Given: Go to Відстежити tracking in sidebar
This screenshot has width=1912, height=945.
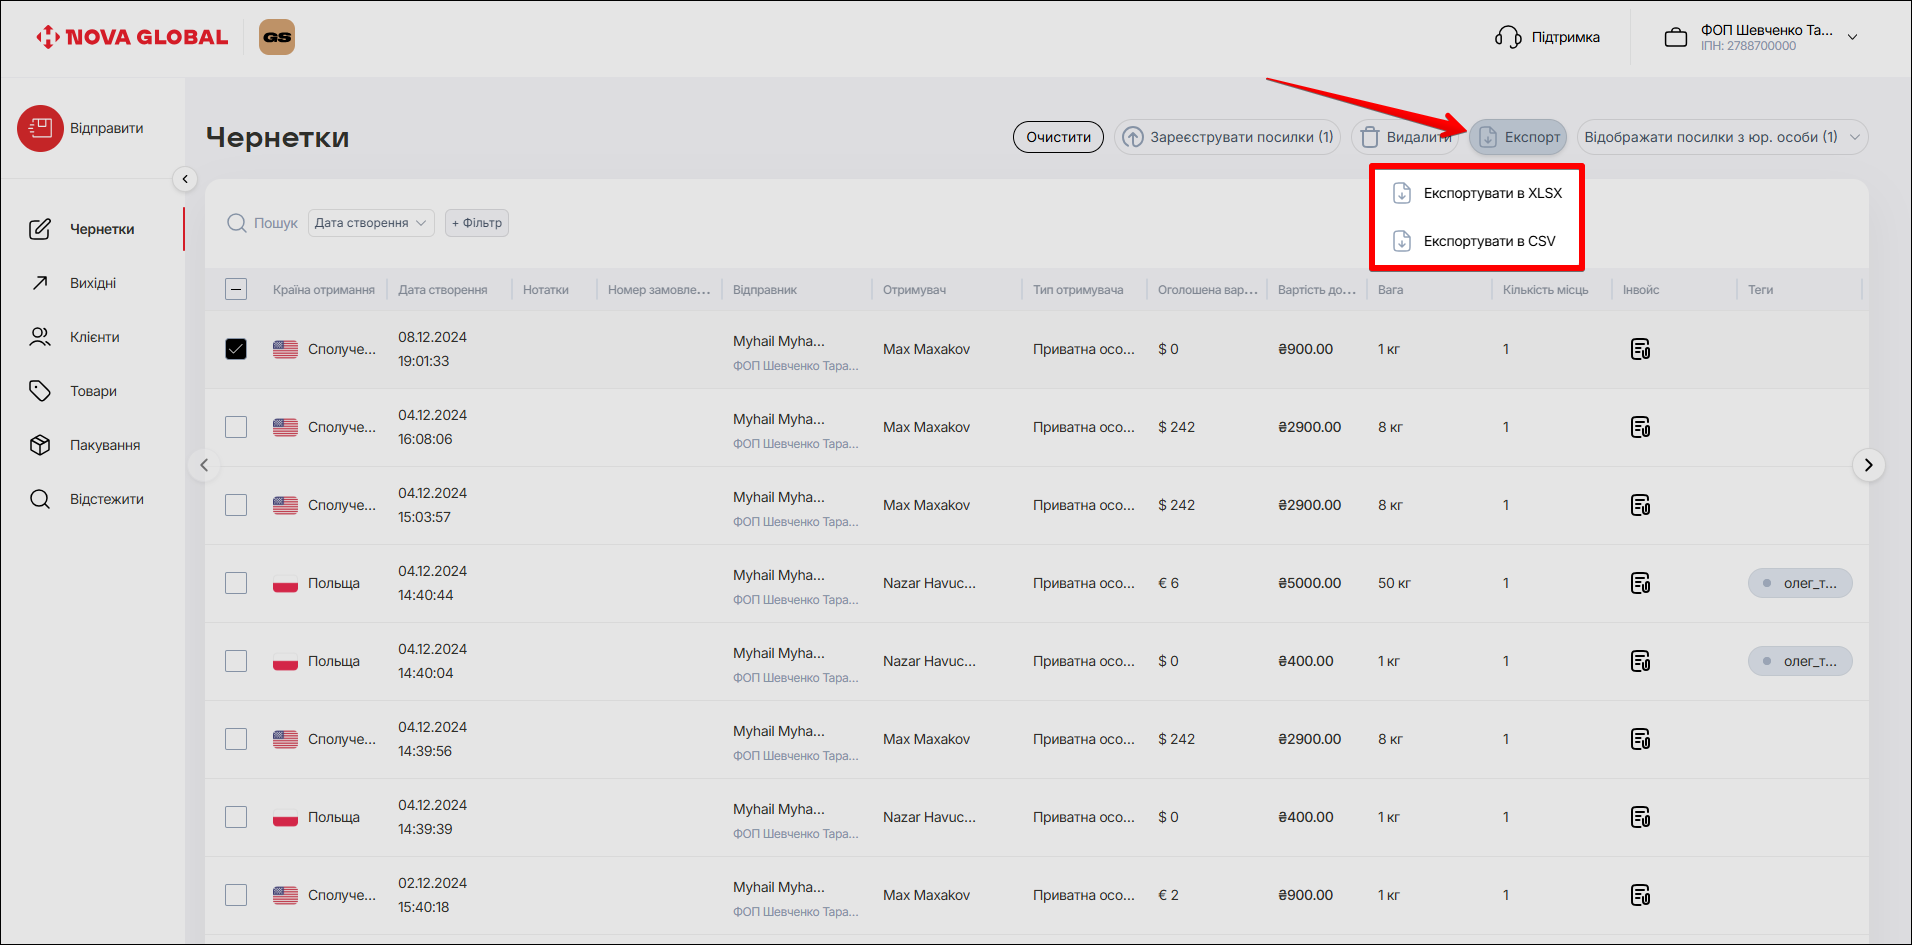Looking at the screenshot, I should click(x=106, y=499).
